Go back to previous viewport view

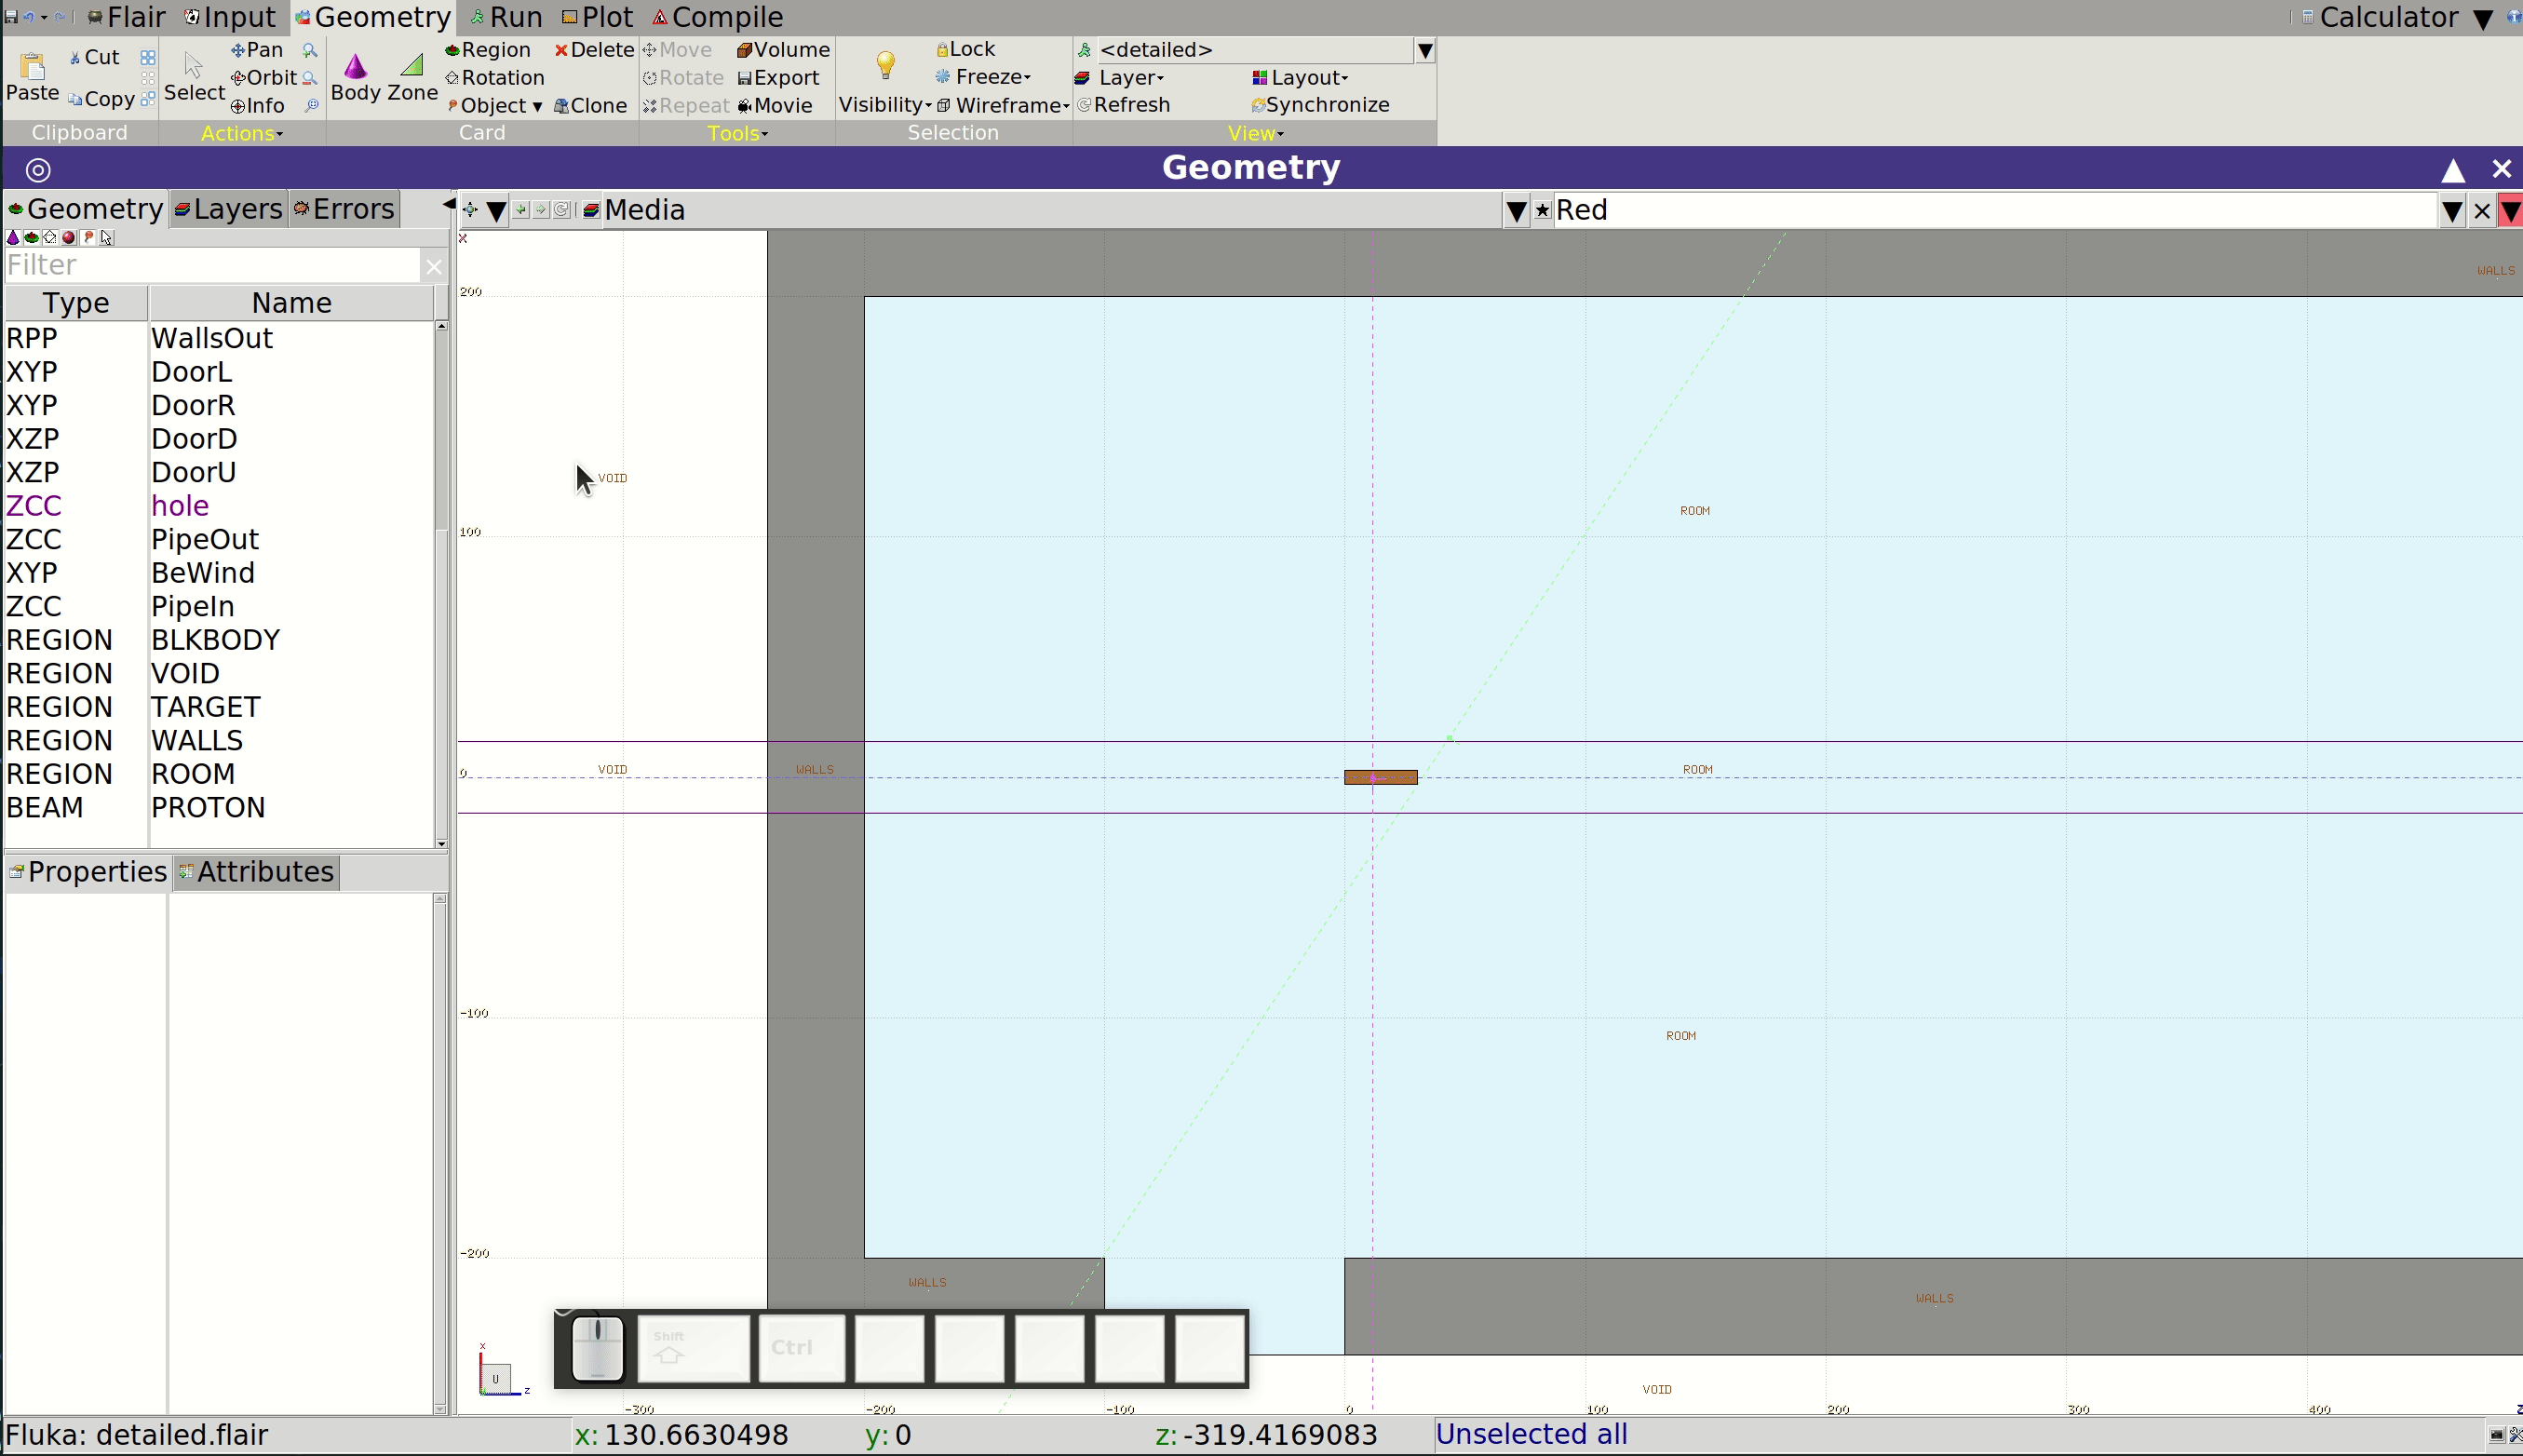pos(521,210)
